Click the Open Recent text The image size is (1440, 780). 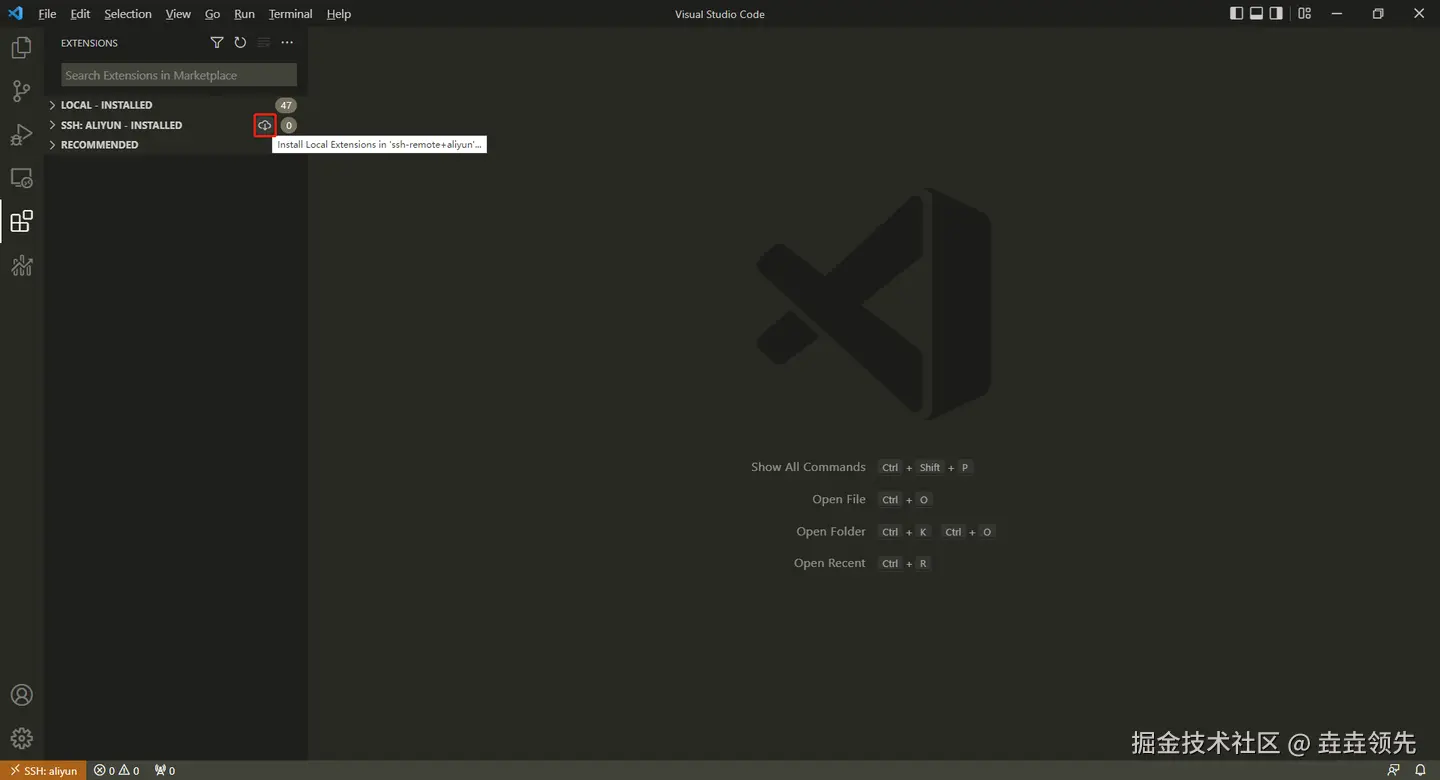click(x=830, y=563)
